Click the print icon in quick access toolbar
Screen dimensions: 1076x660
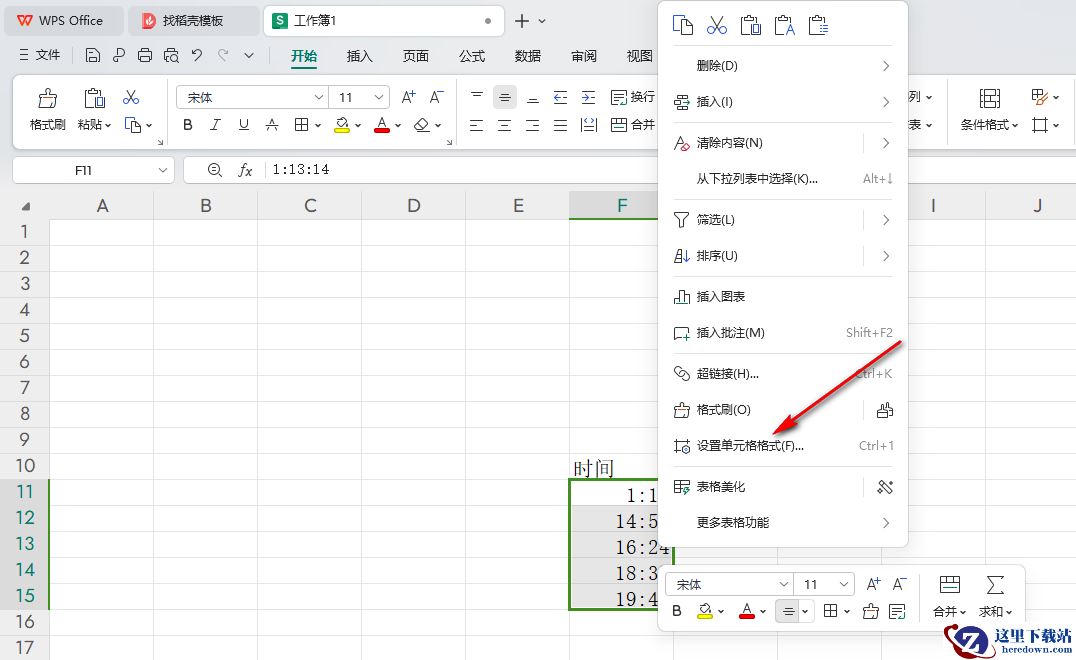point(145,56)
